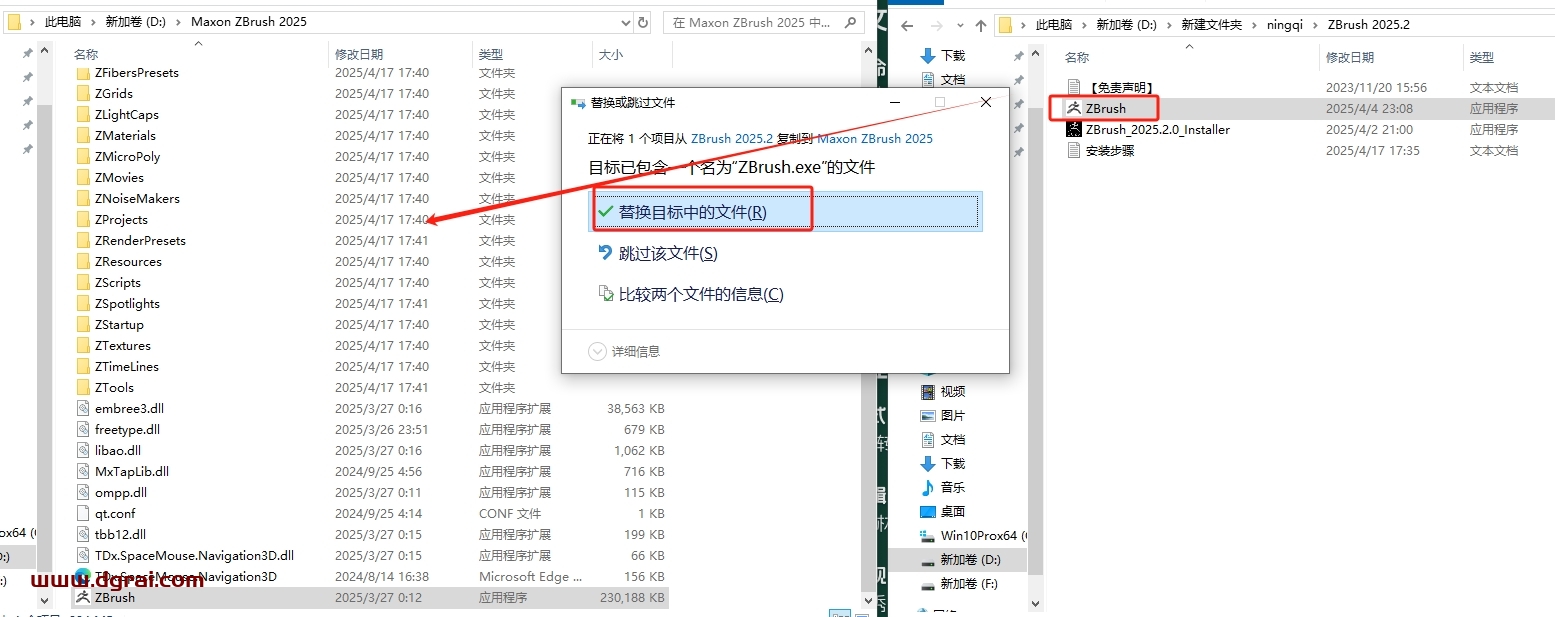The width and height of the screenshot is (1555, 617).
Task: Click ZBrush app icon in ZBrush 2025.2 window
Action: pos(1074,108)
